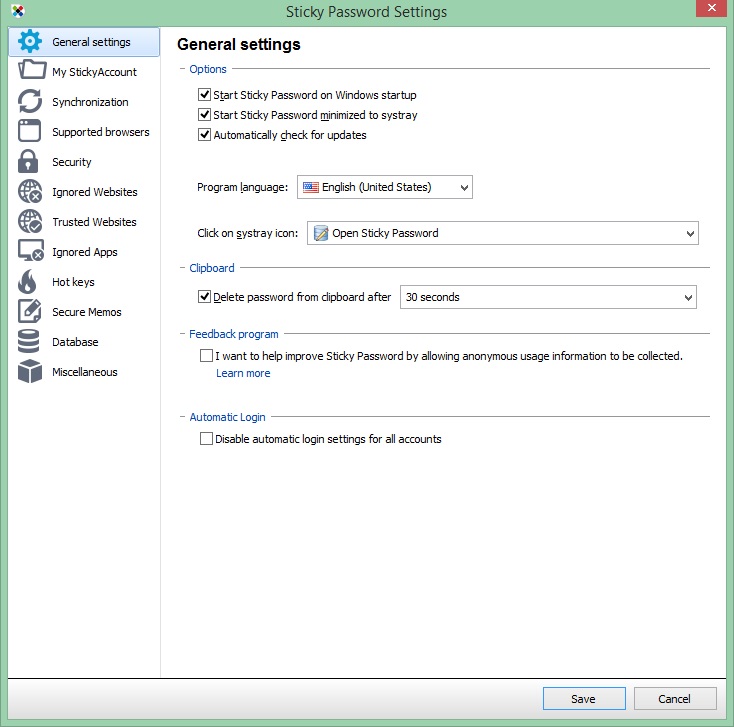Click the Security padlock icon
The height and width of the screenshot is (727, 734).
(28, 162)
